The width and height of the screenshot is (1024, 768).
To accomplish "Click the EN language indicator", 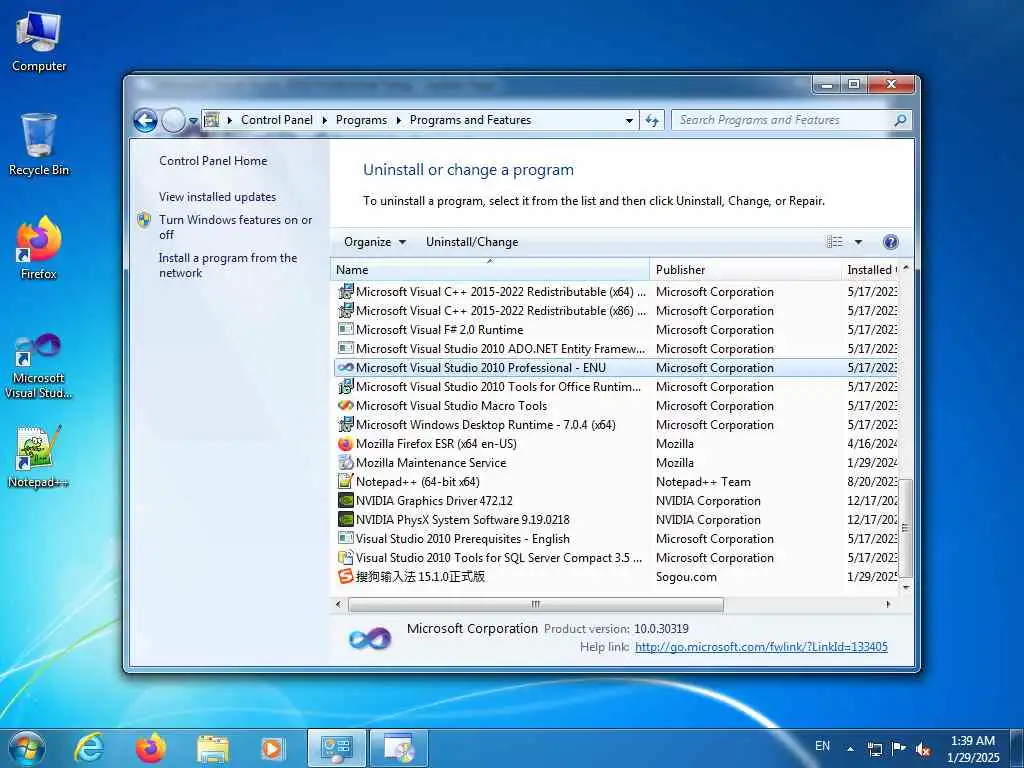I will pos(823,746).
